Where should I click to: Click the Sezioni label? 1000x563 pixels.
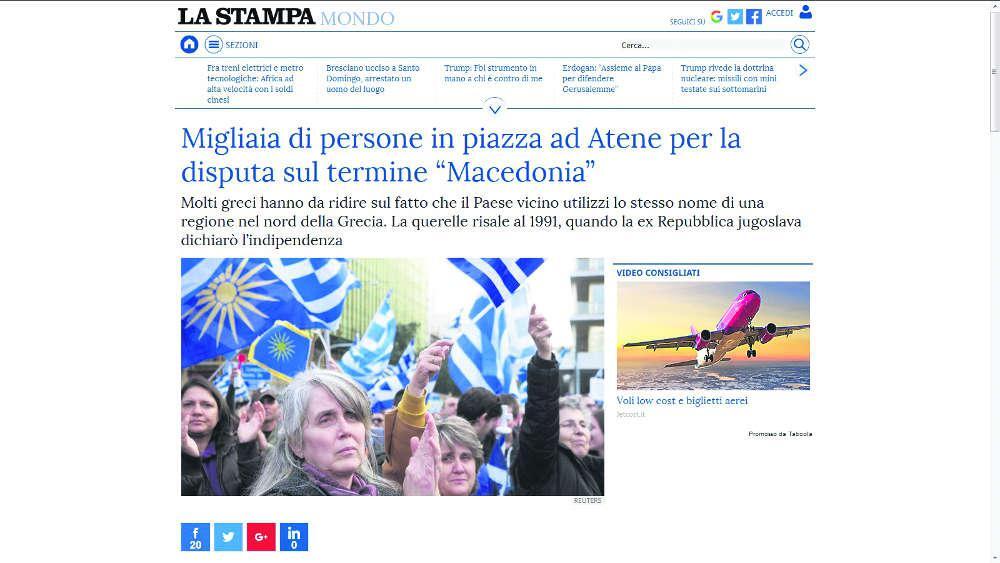point(241,45)
